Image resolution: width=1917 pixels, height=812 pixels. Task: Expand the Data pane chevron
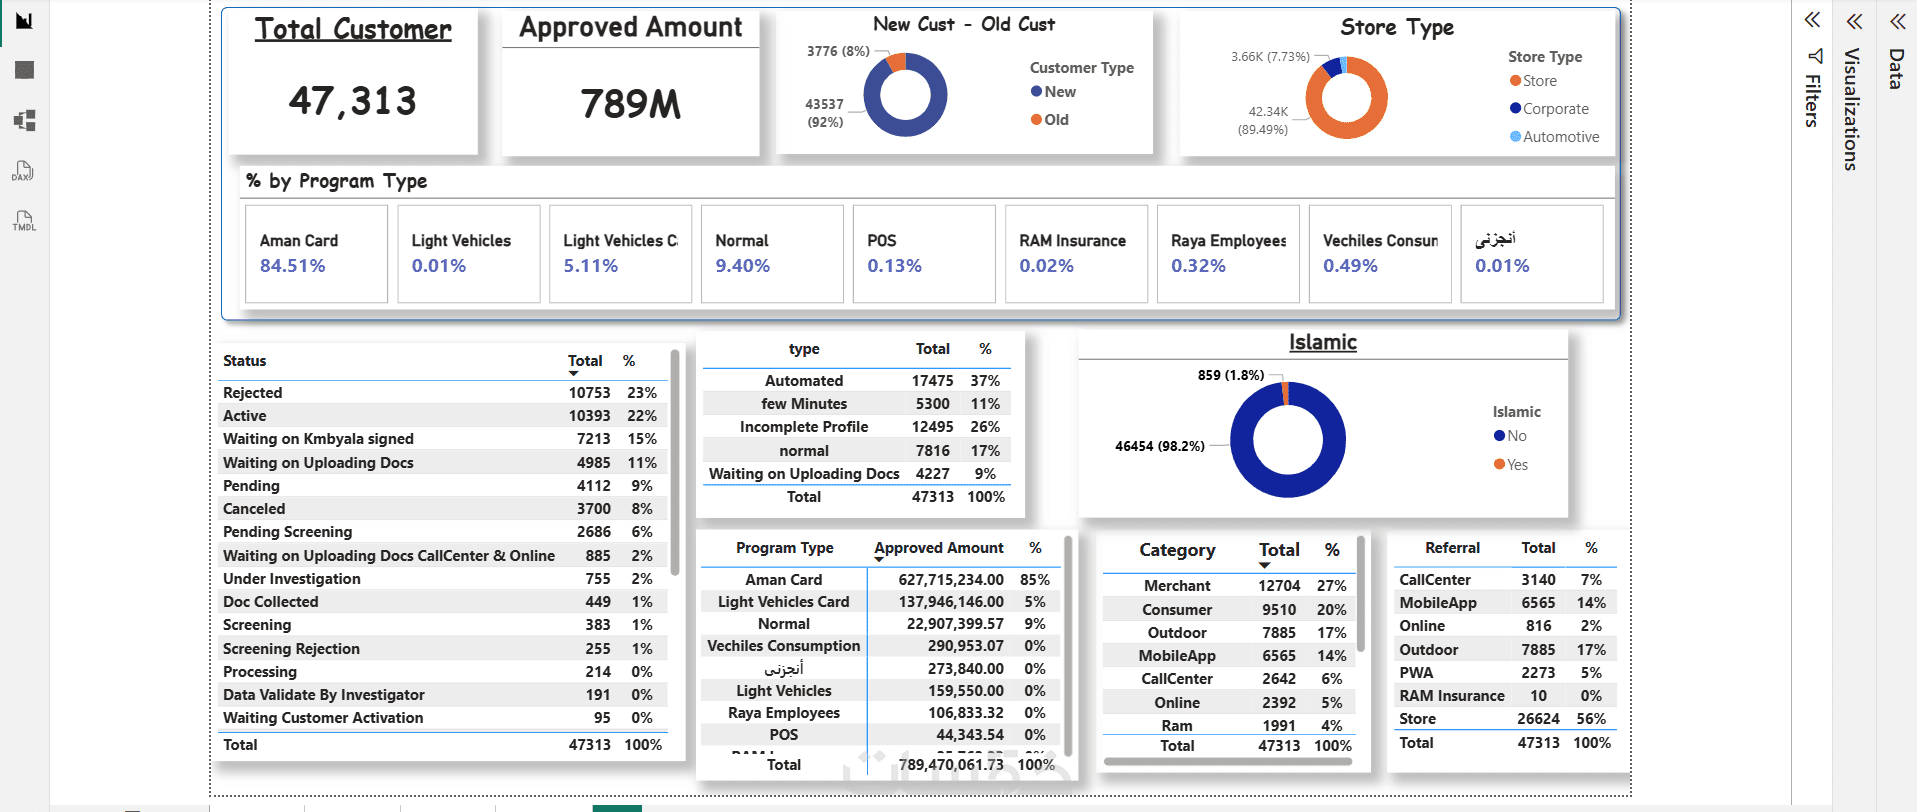pos(1897,21)
